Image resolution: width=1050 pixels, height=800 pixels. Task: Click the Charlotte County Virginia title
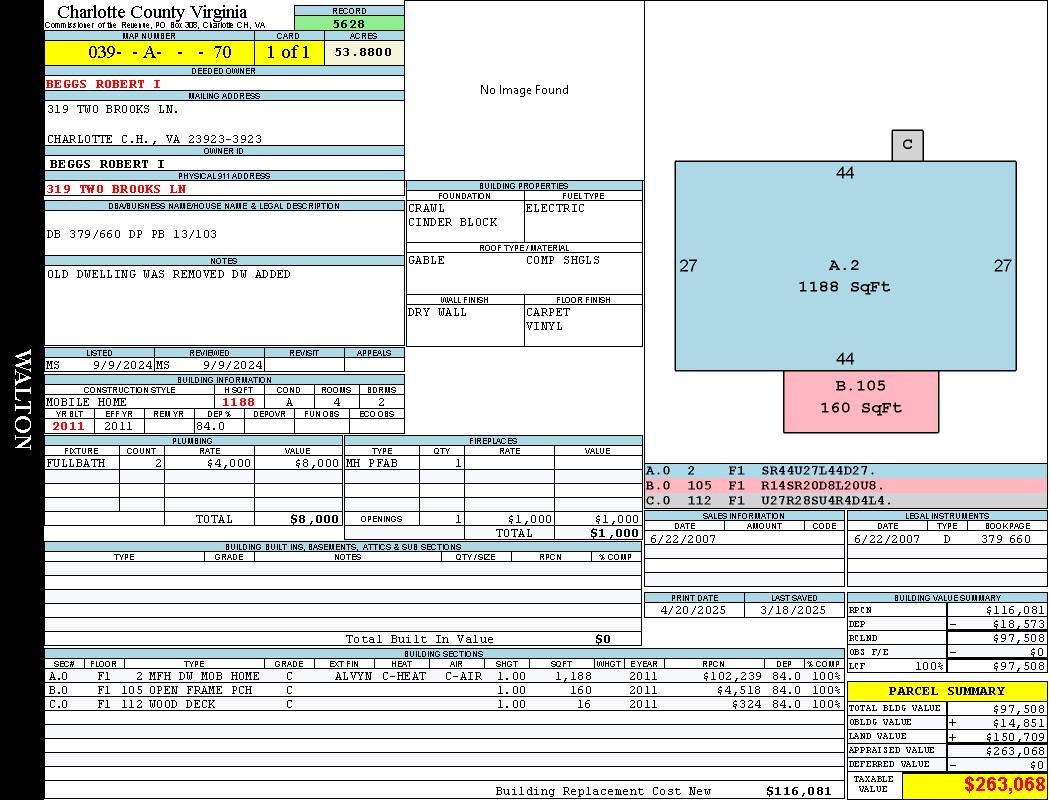(x=152, y=12)
